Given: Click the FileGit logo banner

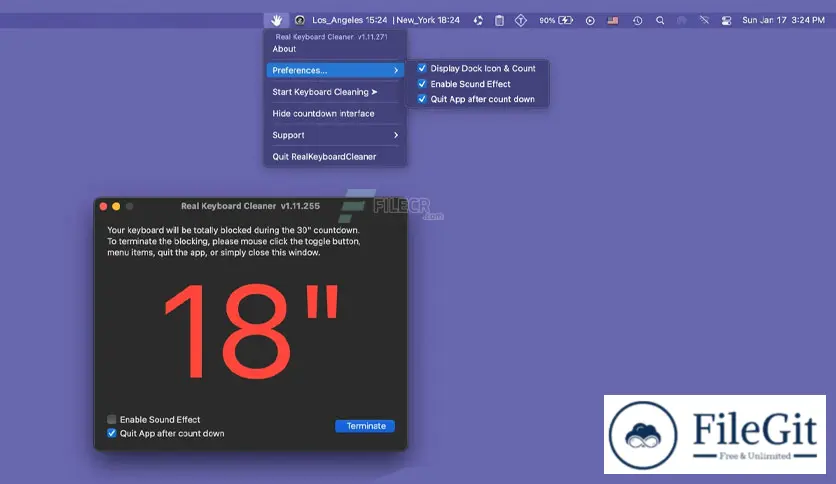Looking at the screenshot, I should point(715,434).
